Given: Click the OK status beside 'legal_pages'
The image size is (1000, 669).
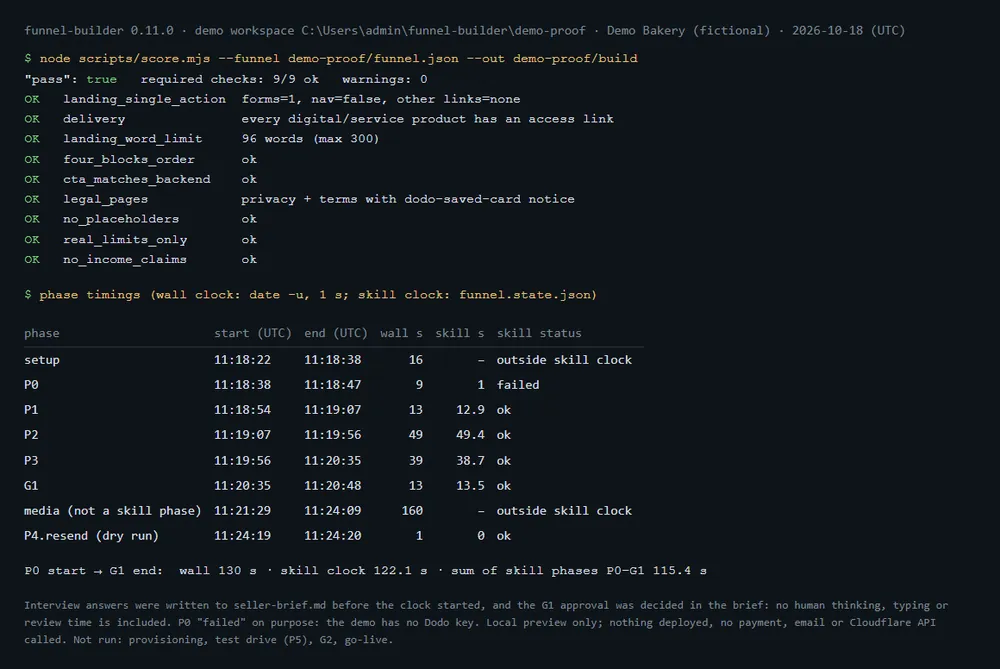Looking at the screenshot, I should [32, 199].
